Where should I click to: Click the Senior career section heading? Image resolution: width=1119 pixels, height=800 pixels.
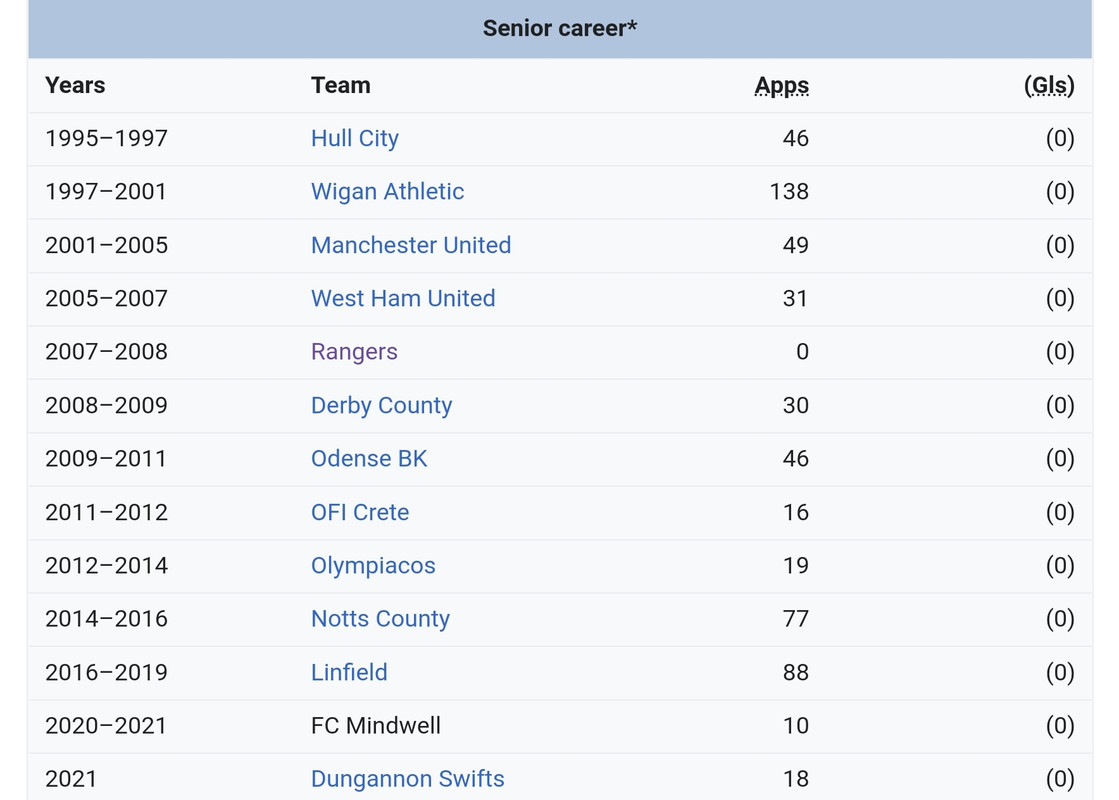point(559,28)
